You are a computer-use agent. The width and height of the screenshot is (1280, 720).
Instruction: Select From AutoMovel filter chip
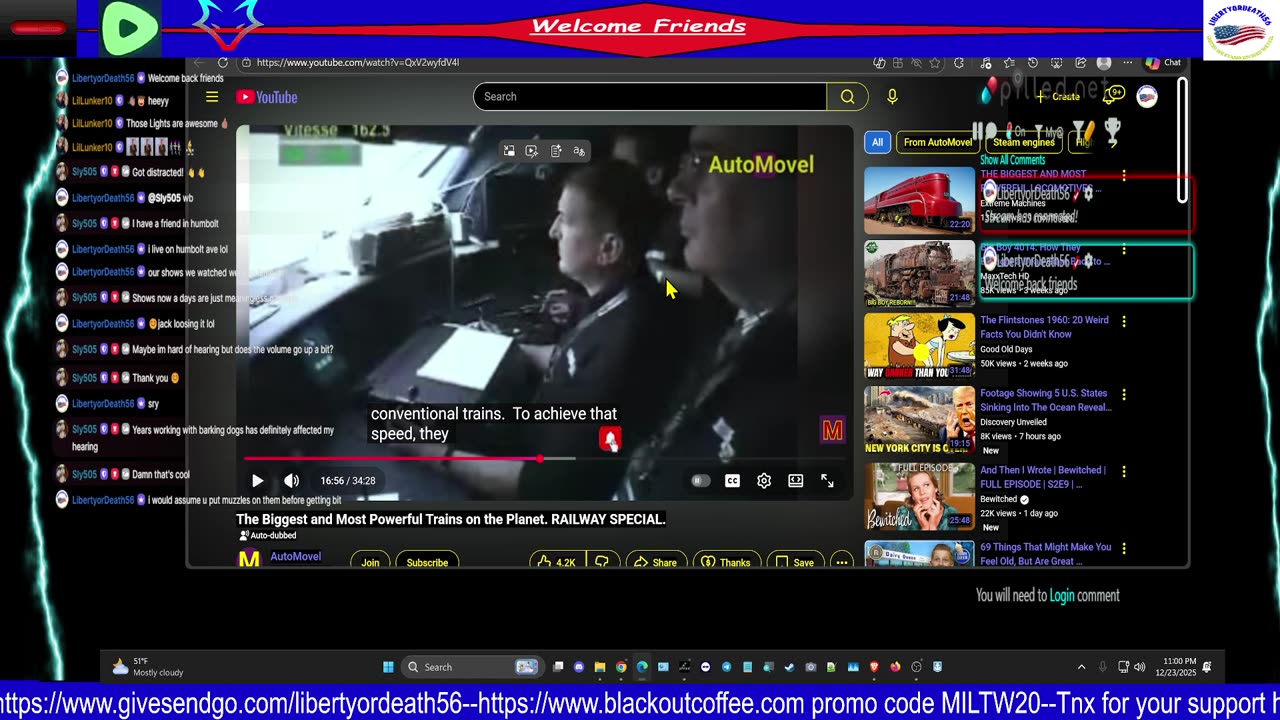tap(937, 142)
